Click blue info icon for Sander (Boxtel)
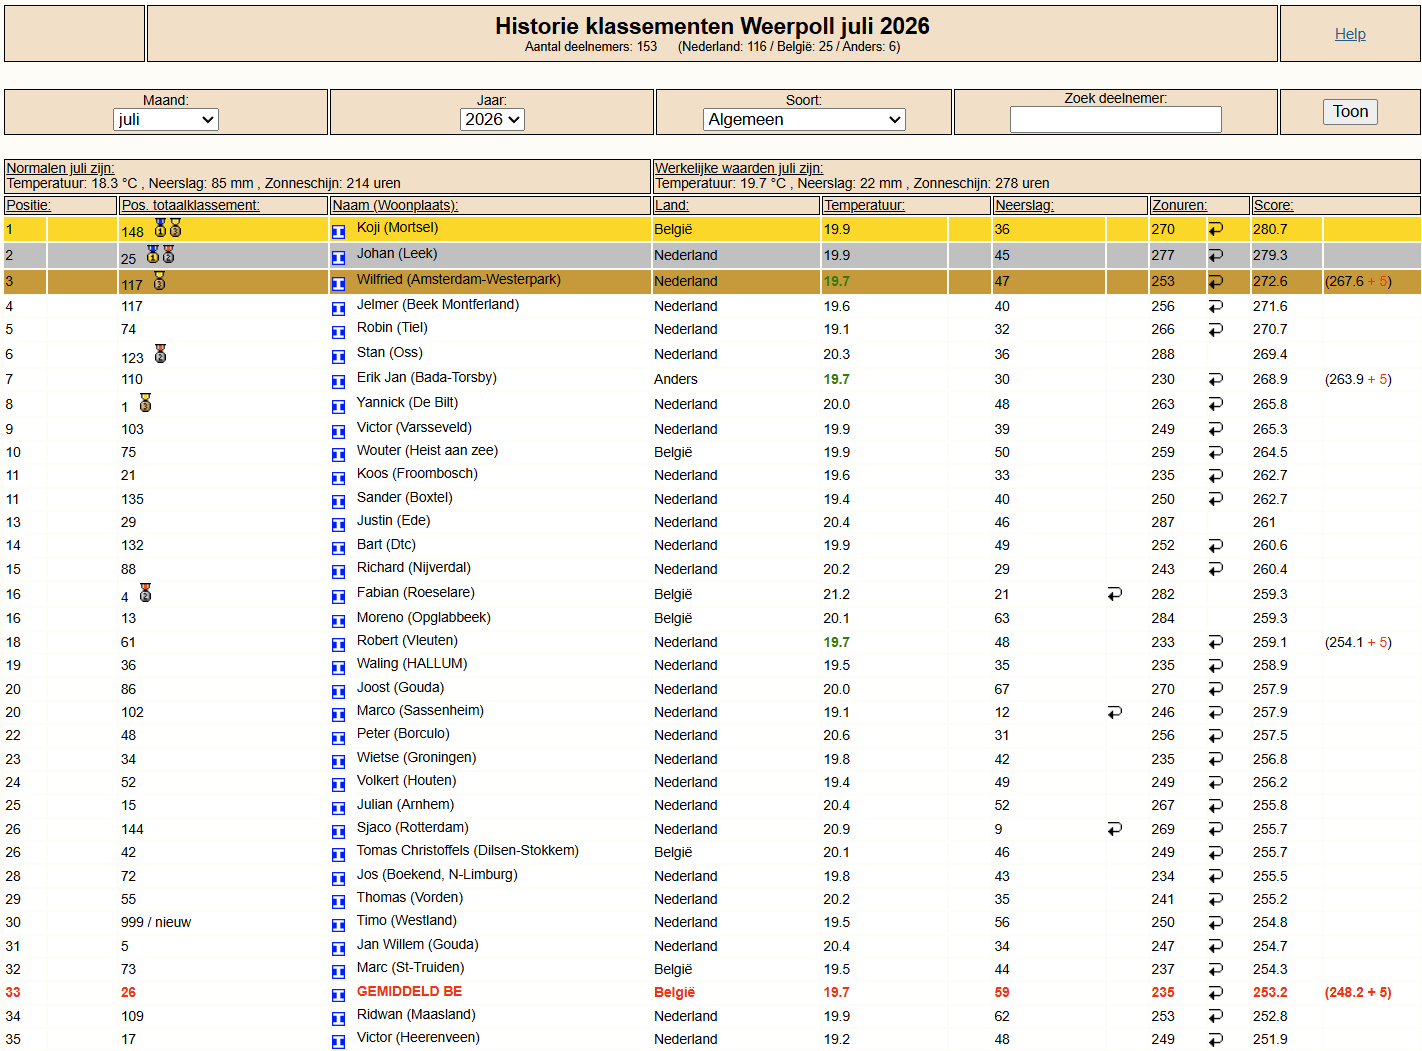This screenshot has width=1422, height=1051. [x=338, y=501]
